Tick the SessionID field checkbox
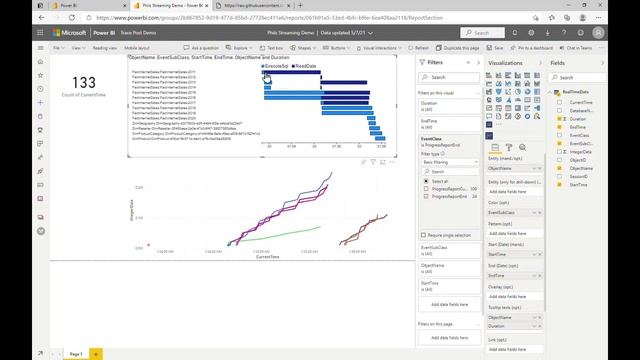Image resolution: width=640 pixels, height=360 pixels. pos(560,176)
